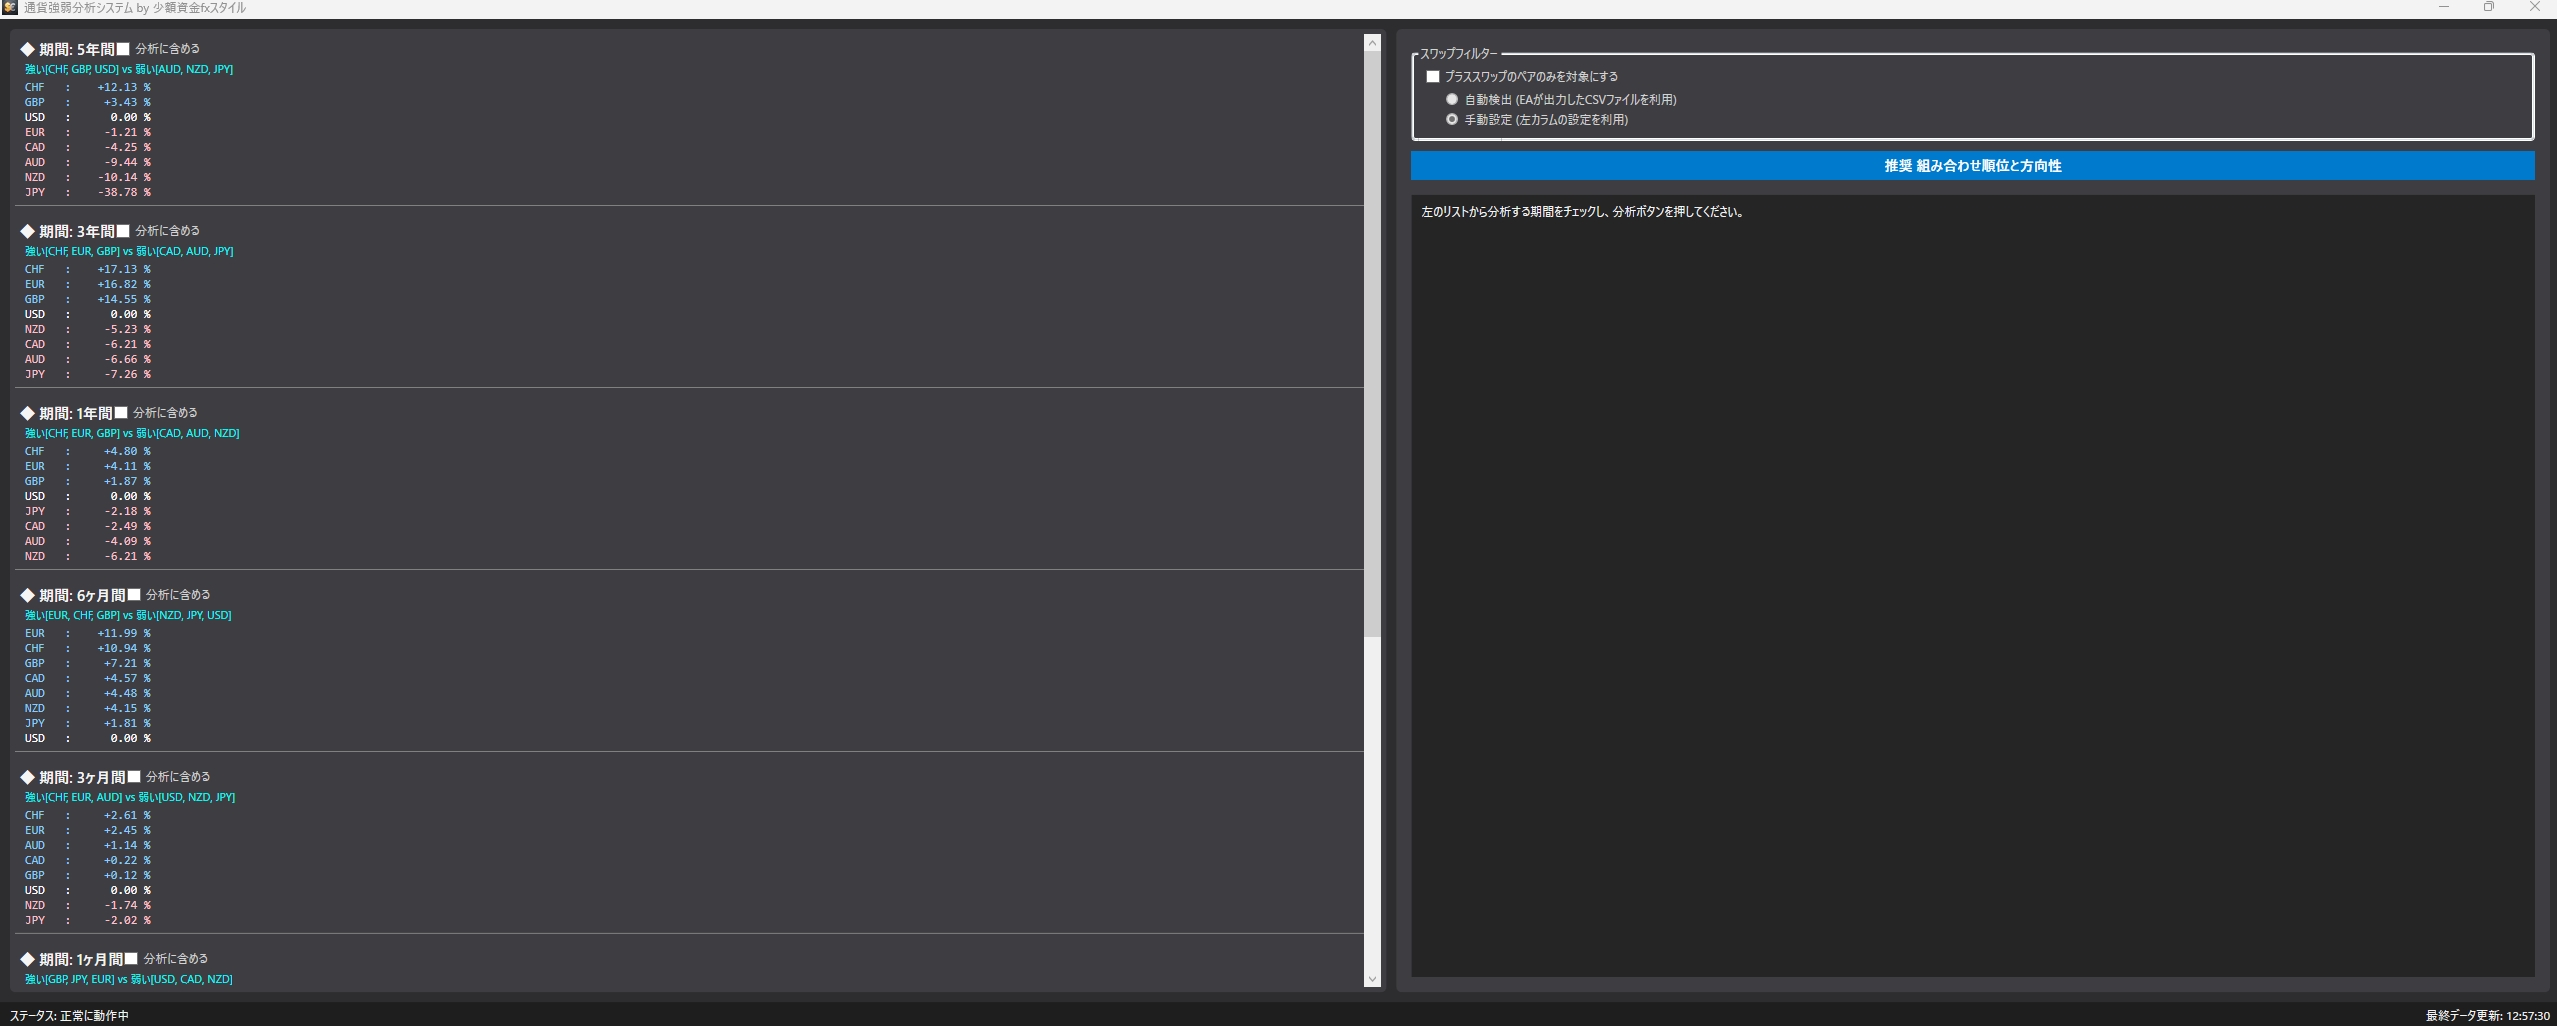Click the 期間: 6ヶ月間 heading

coord(73,595)
